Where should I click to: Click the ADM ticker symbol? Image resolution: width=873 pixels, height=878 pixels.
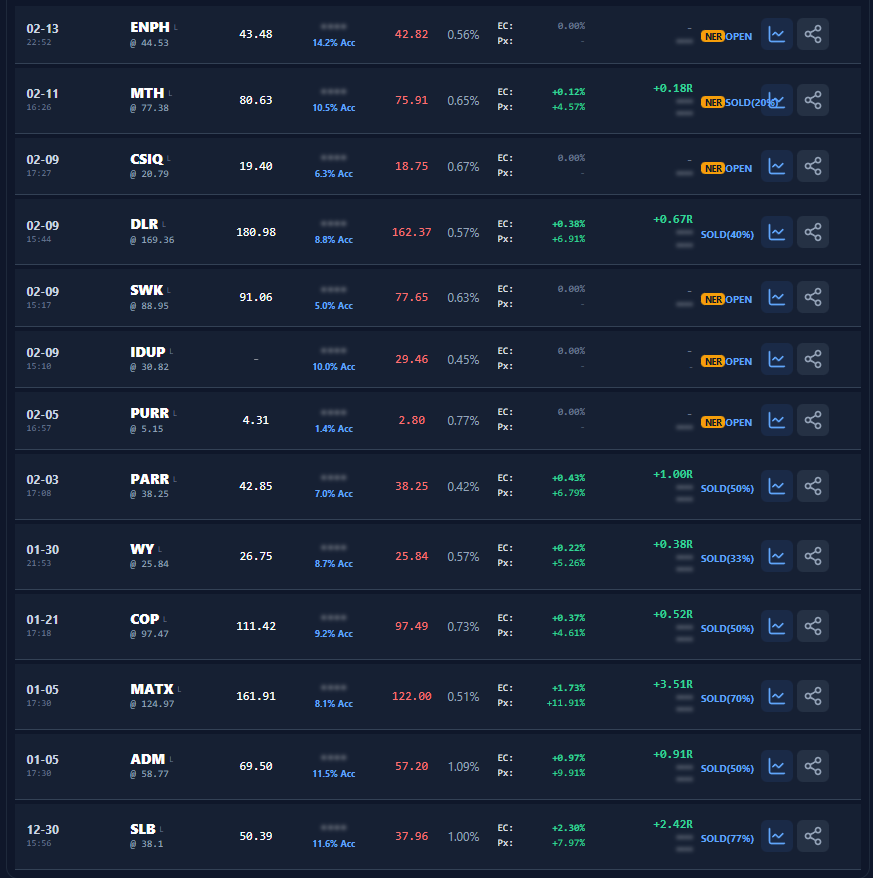[x=147, y=759]
